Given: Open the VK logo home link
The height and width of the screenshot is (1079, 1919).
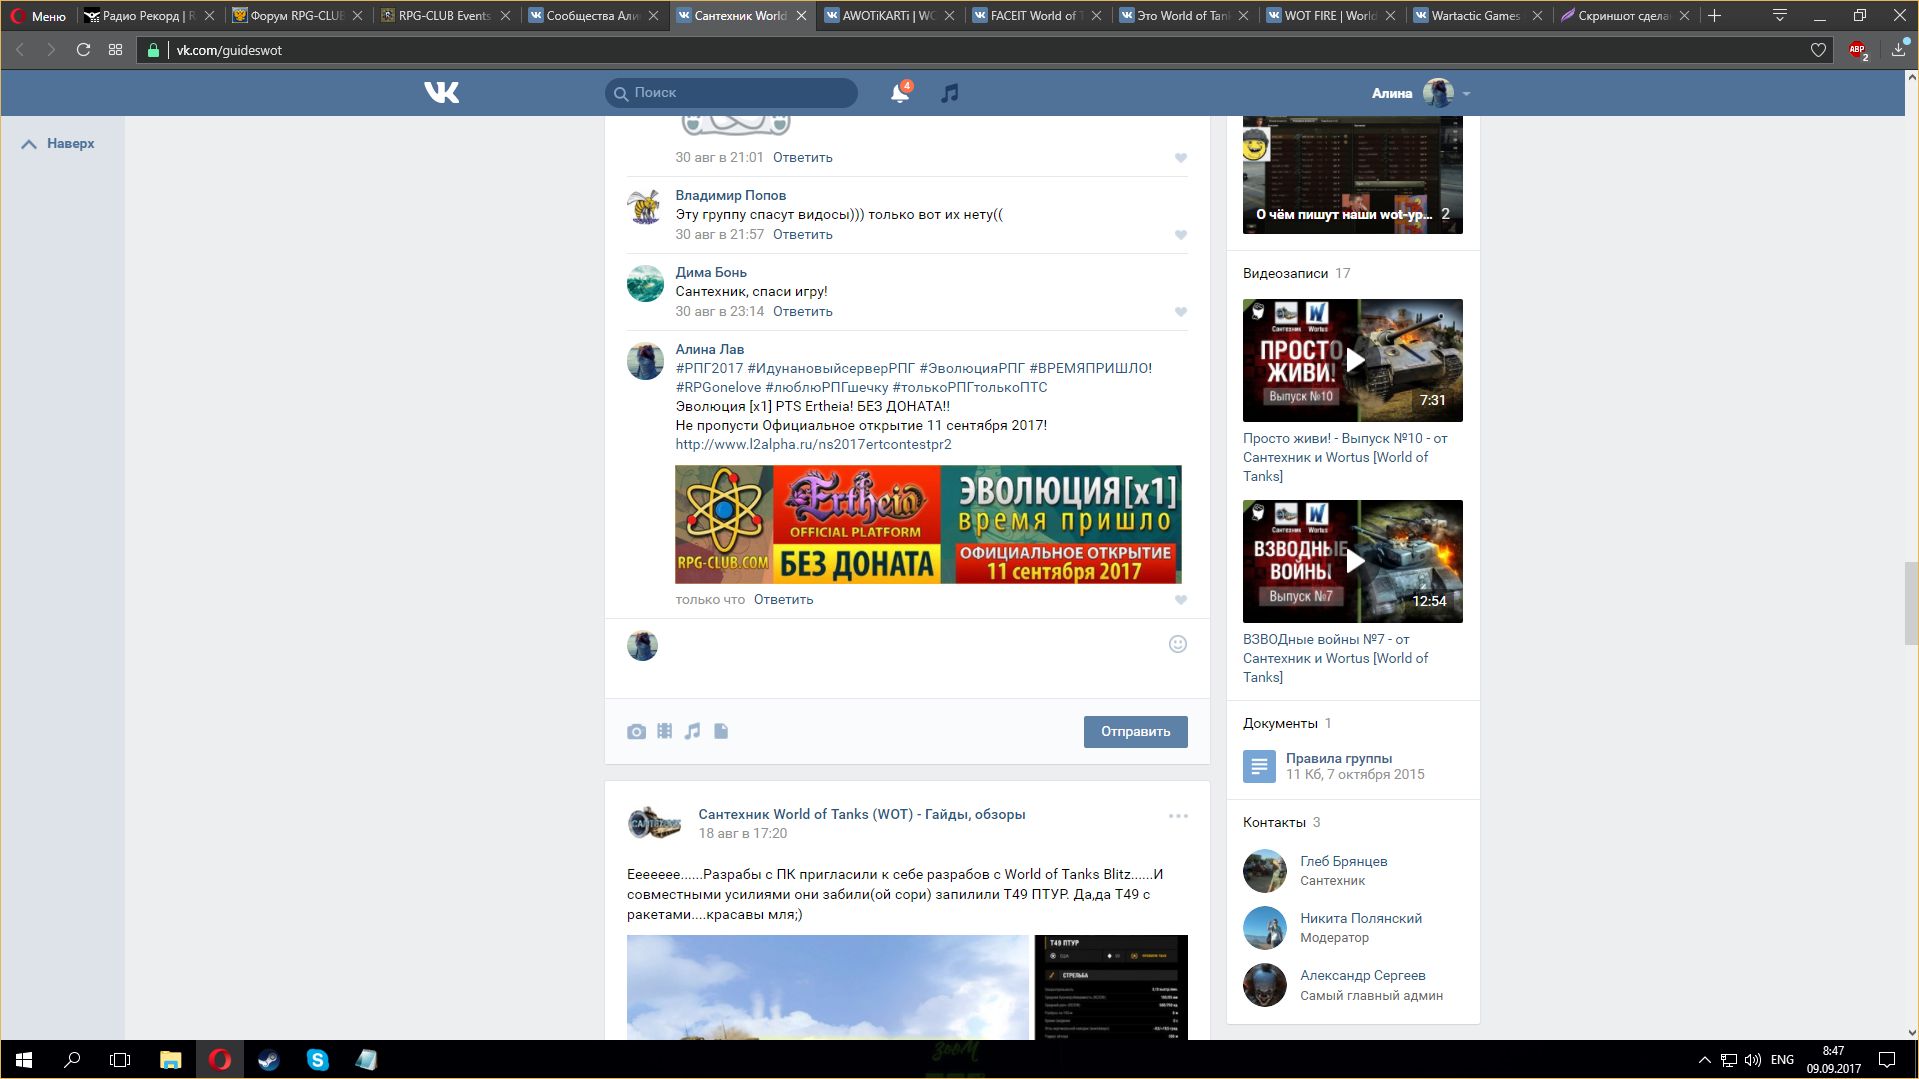Looking at the screenshot, I should pyautogui.click(x=441, y=92).
